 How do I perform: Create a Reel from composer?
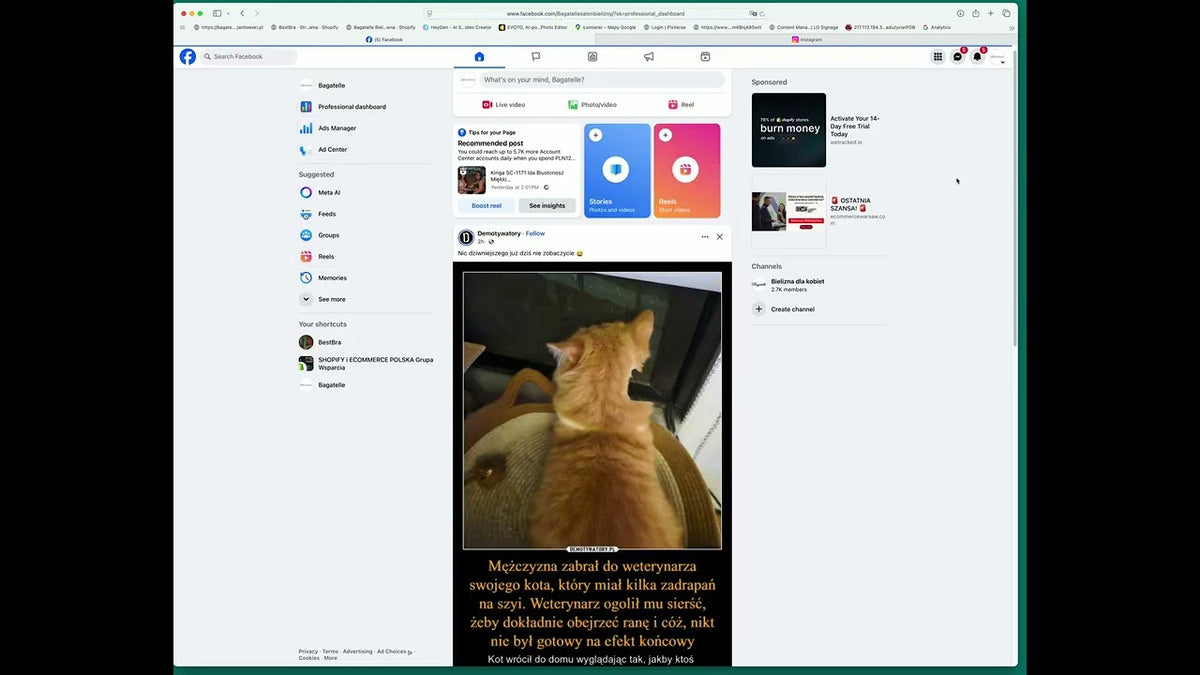click(x=681, y=105)
